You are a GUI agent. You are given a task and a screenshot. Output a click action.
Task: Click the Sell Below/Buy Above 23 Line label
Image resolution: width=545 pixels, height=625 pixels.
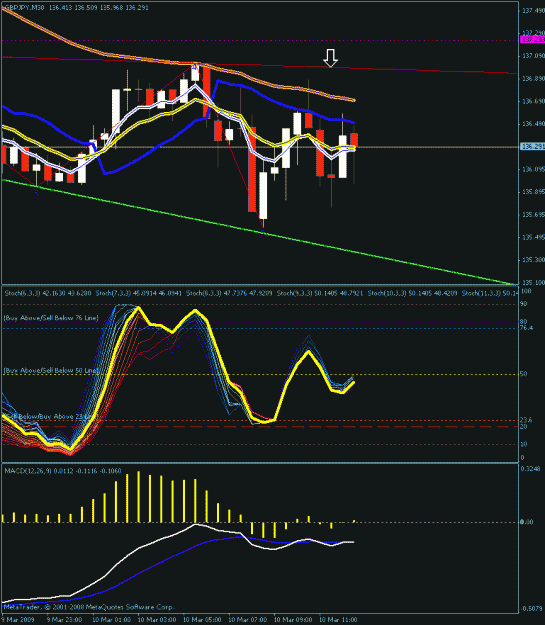(x=52, y=417)
